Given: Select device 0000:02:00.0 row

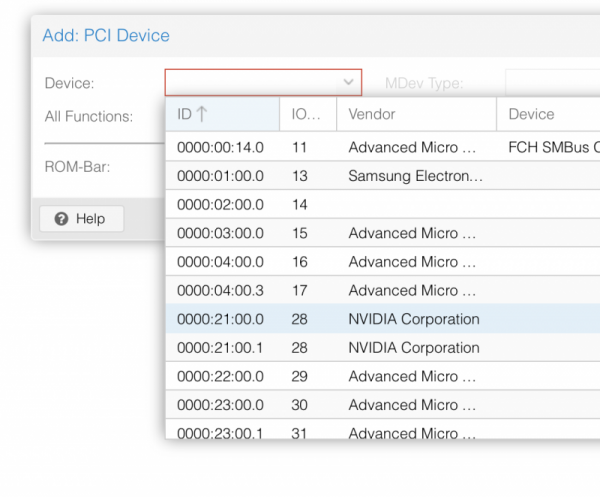Looking at the screenshot, I should (x=220, y=204).
